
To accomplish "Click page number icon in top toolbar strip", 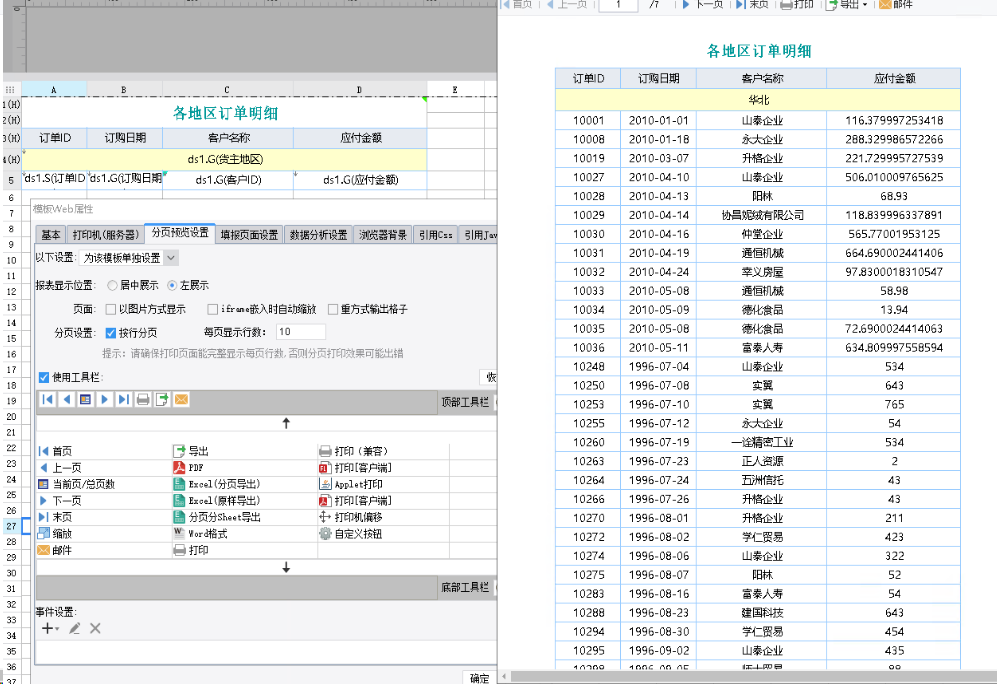I will coord(85,399).
